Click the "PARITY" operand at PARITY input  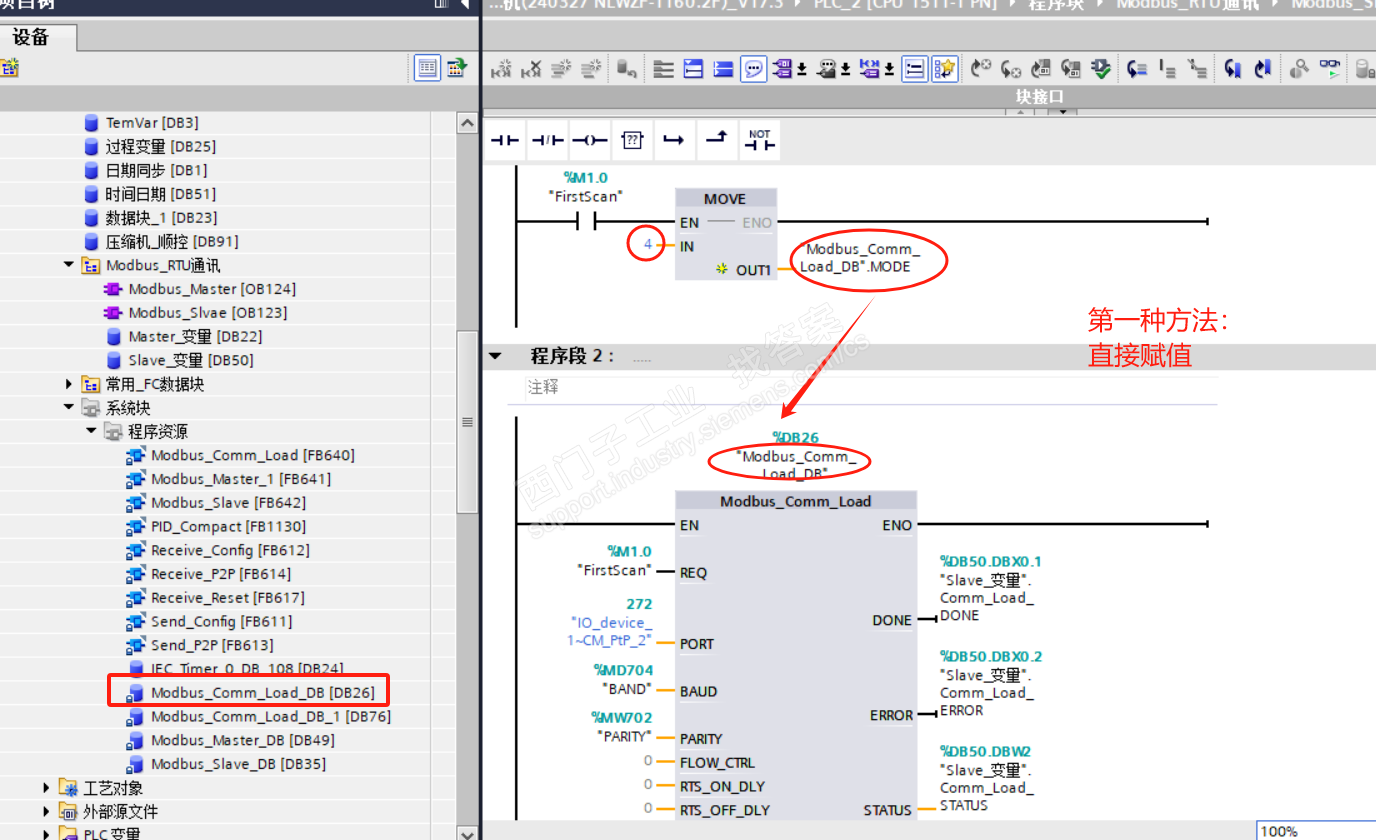click(624, 736)
